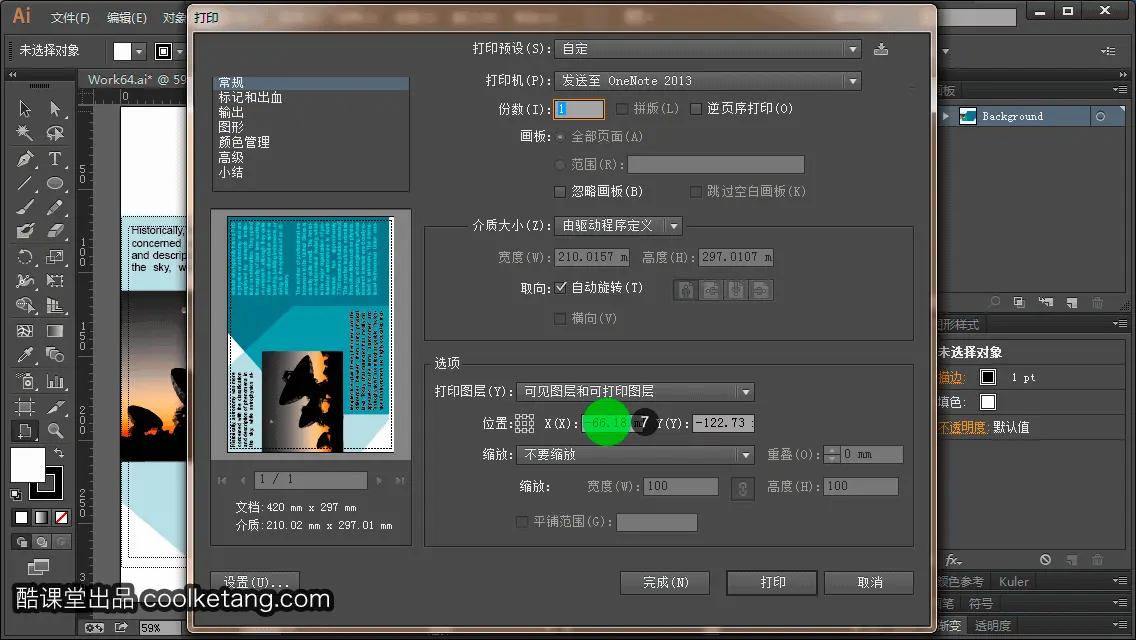The width and height of the screenshot is (1136, 640).
Task: Switch to the 透明度 tab
Action: tap(992, 626)
